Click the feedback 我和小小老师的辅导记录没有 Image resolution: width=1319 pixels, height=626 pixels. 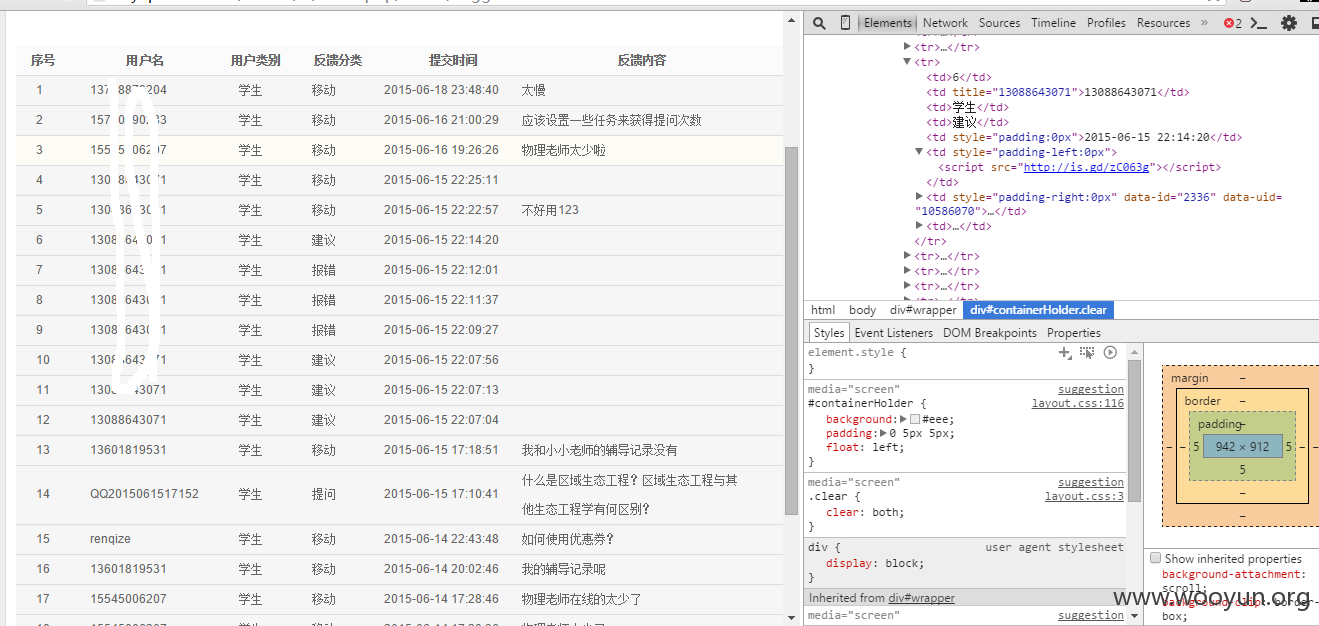600,450
